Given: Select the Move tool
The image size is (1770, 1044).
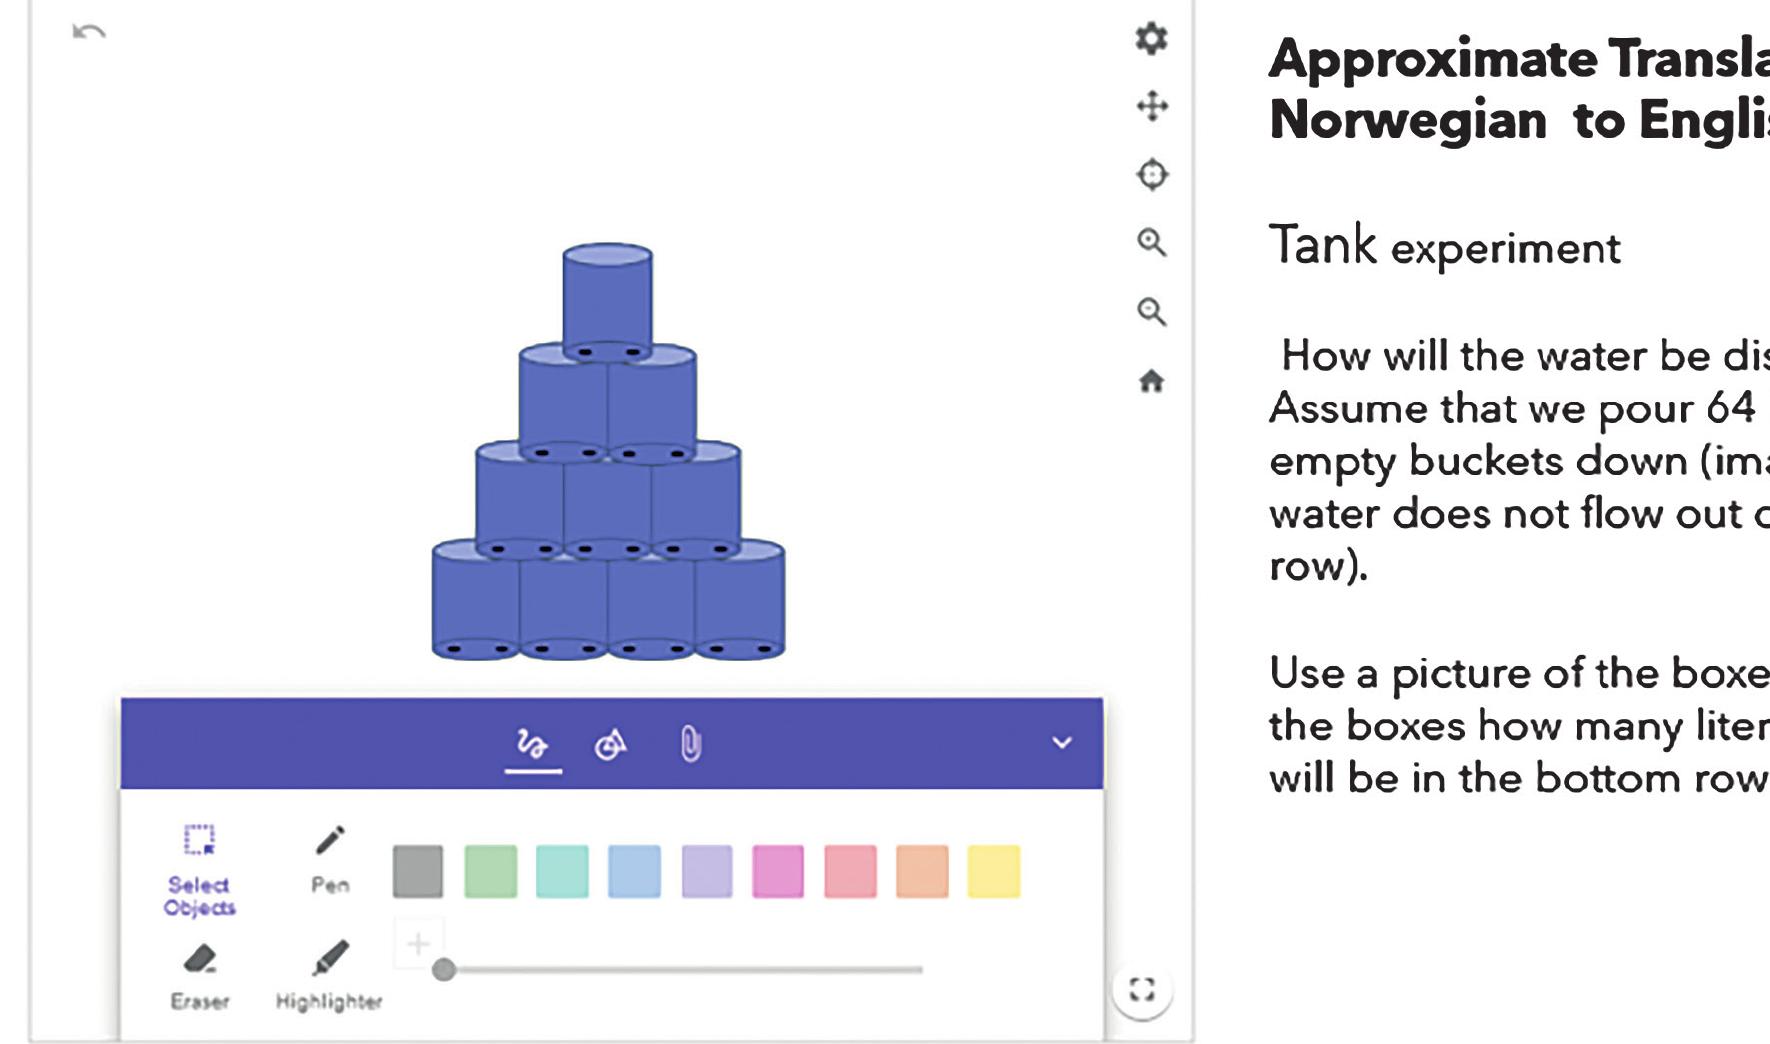Looking at the screenshot, I should pyautogui.click(x=1151, y=104).
